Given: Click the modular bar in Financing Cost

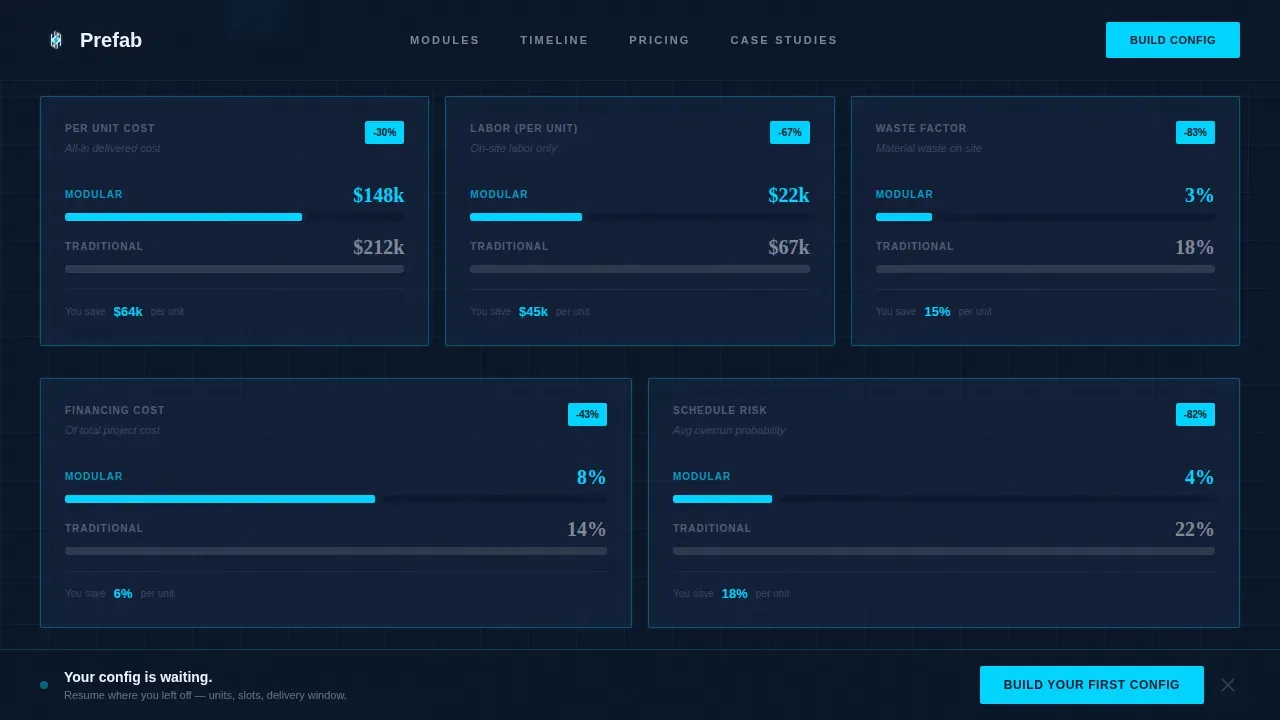Looking at the screenshot, I should tap(220, 499).
